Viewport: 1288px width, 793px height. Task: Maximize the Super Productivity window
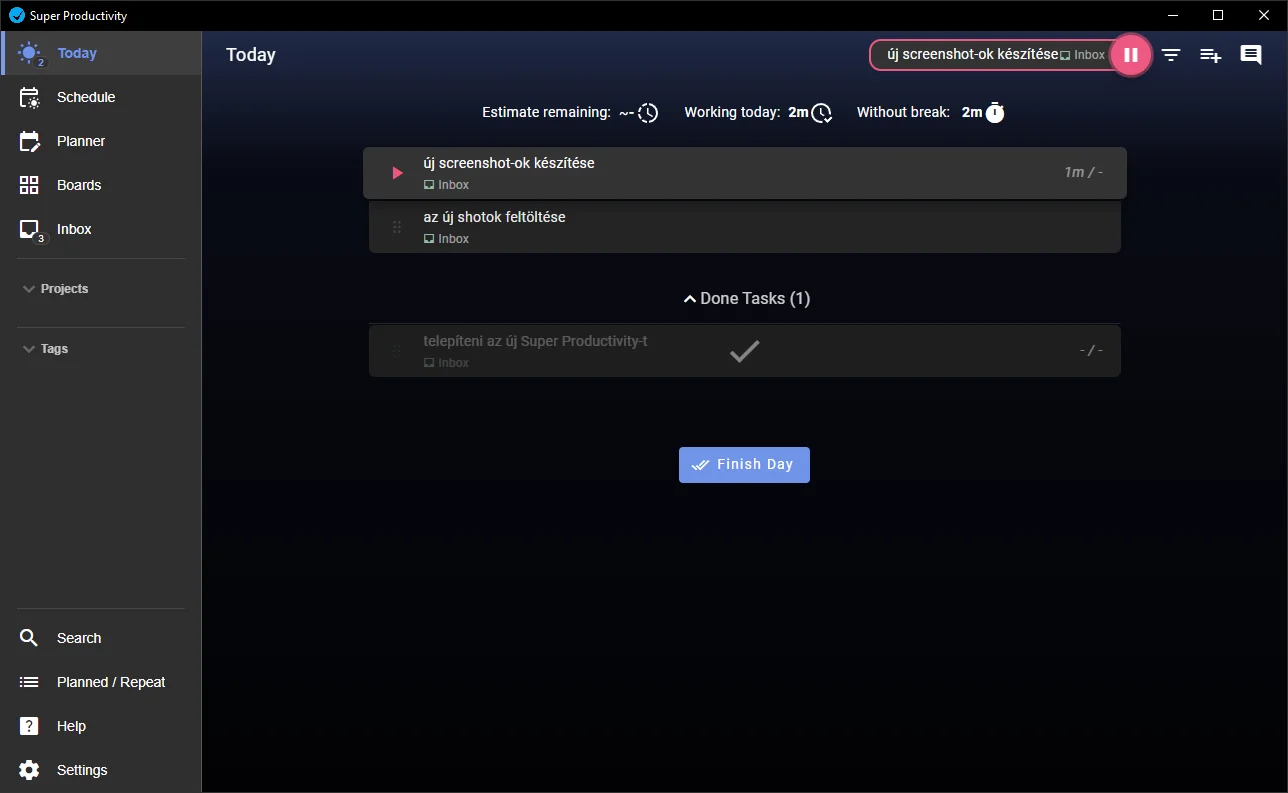click(1218, 15)
